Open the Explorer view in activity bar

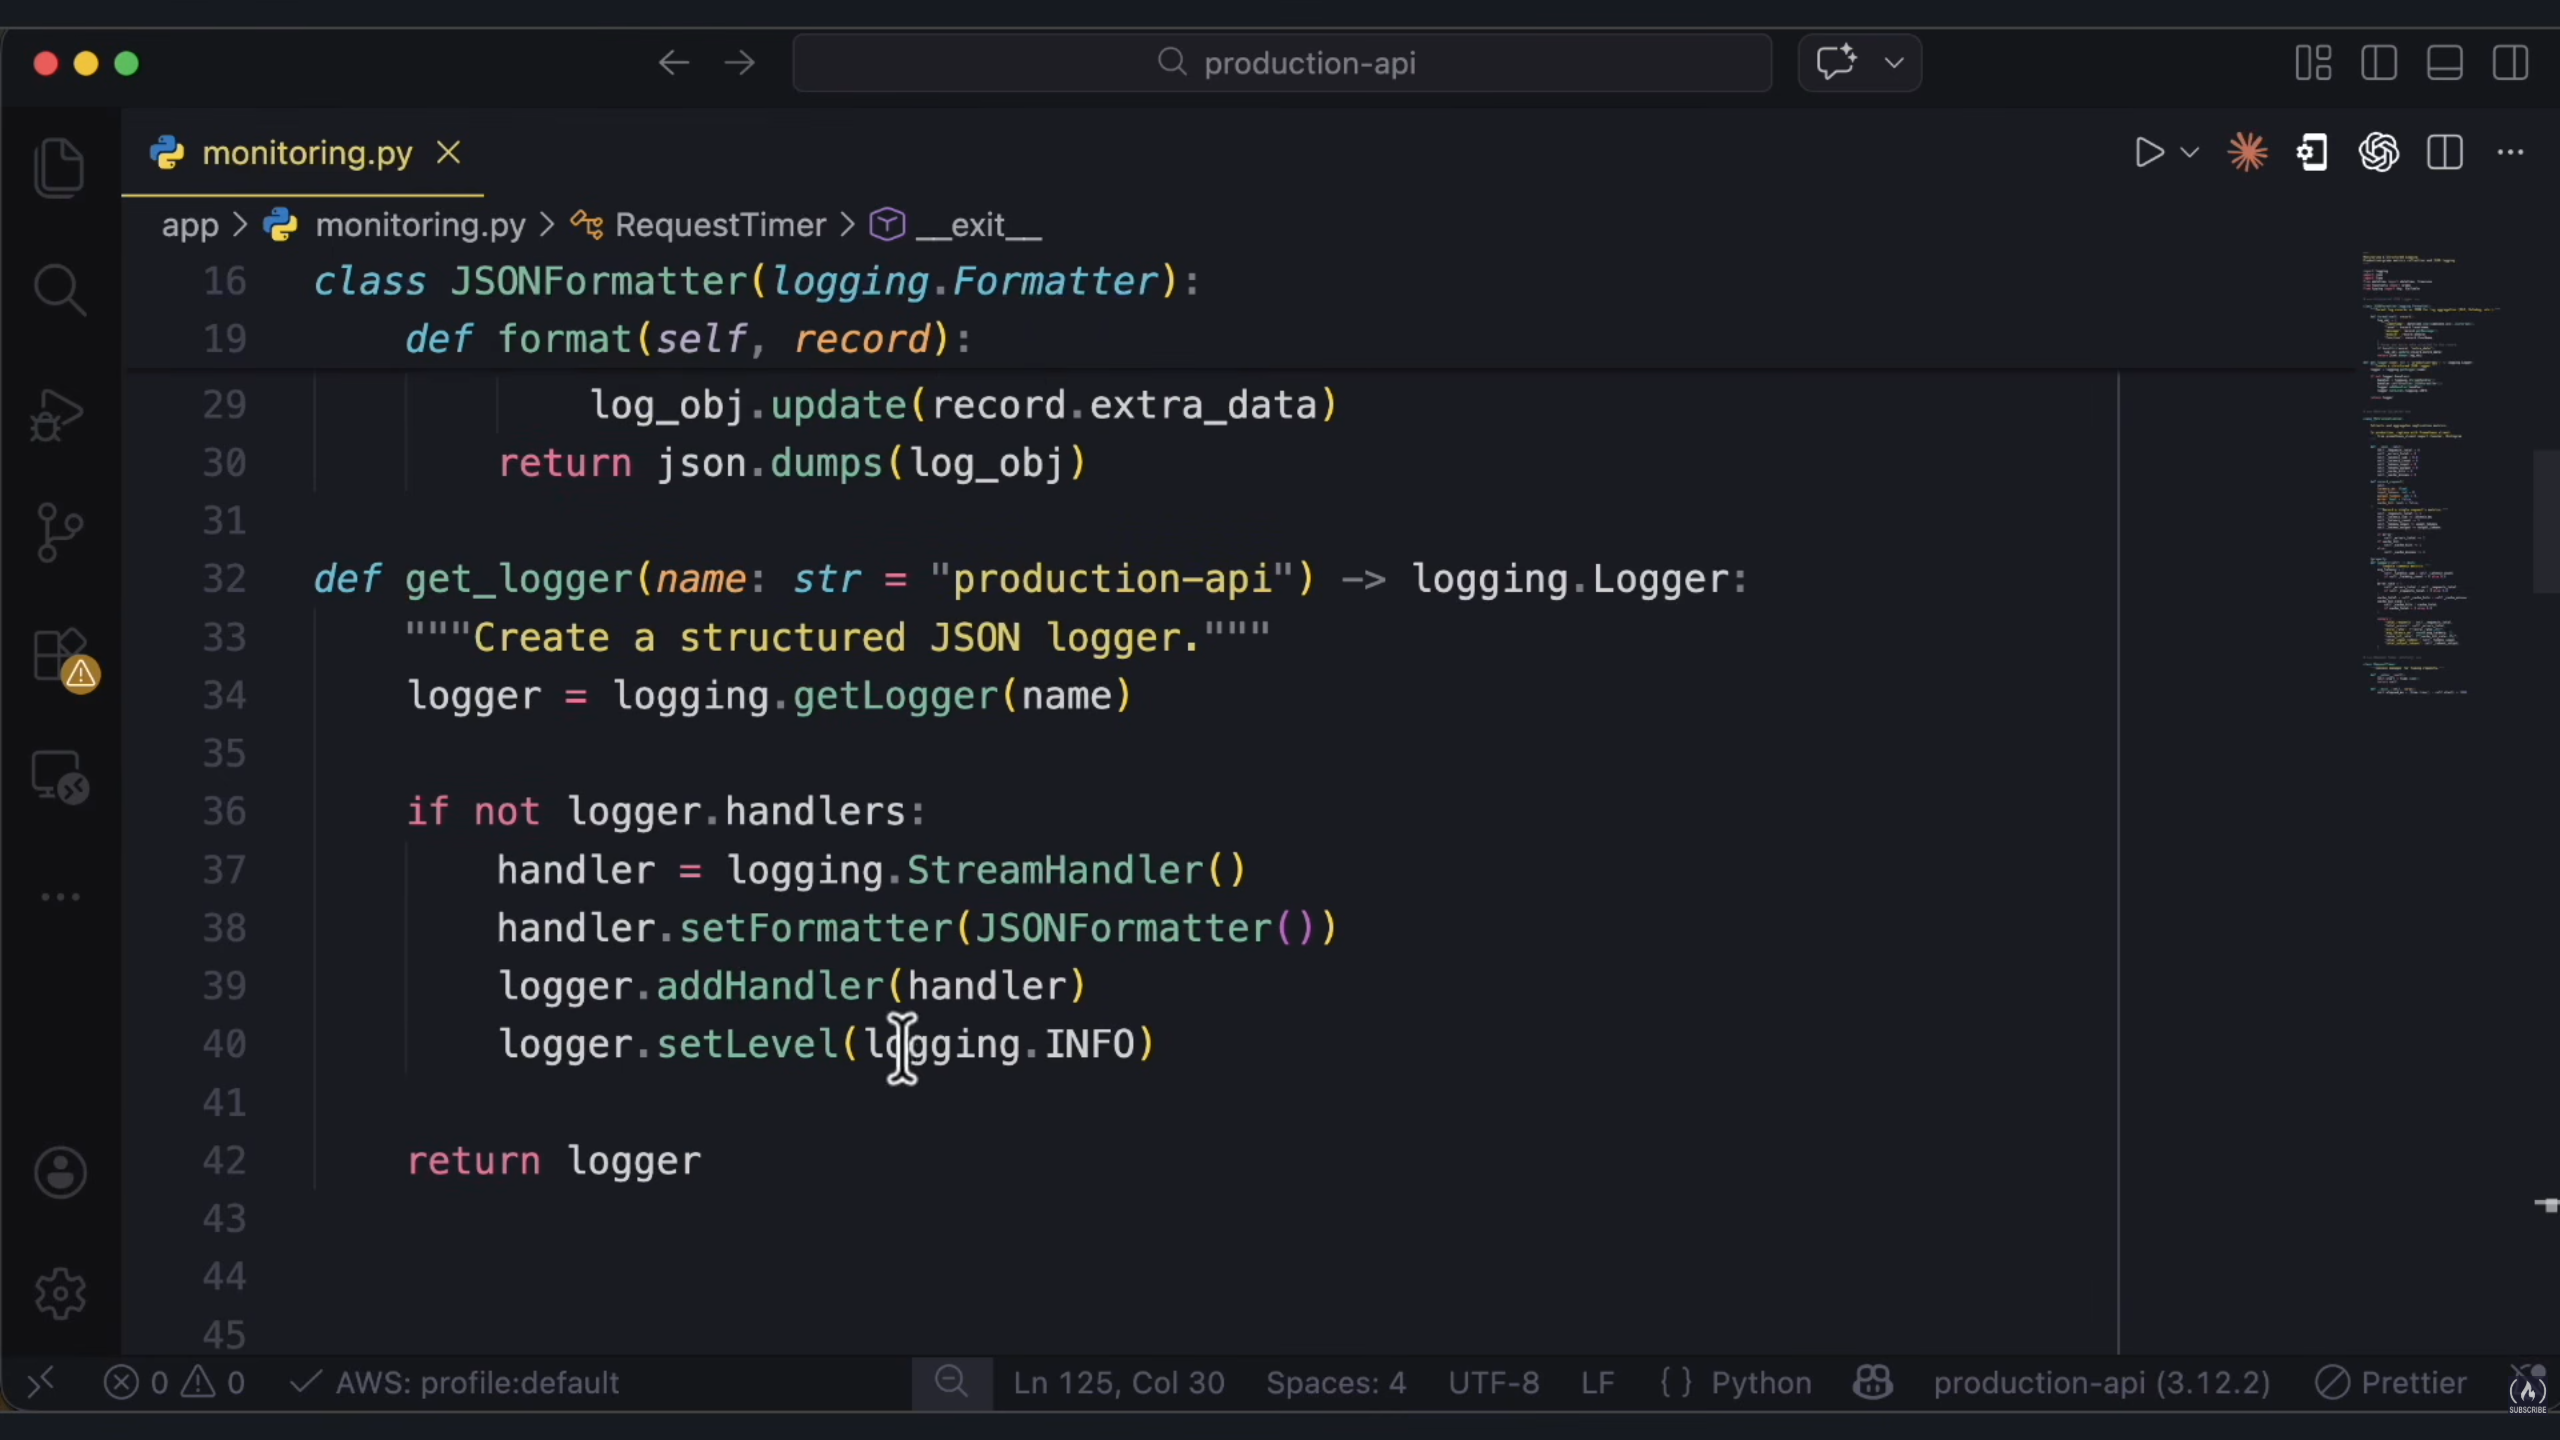[x=60, y=166]
